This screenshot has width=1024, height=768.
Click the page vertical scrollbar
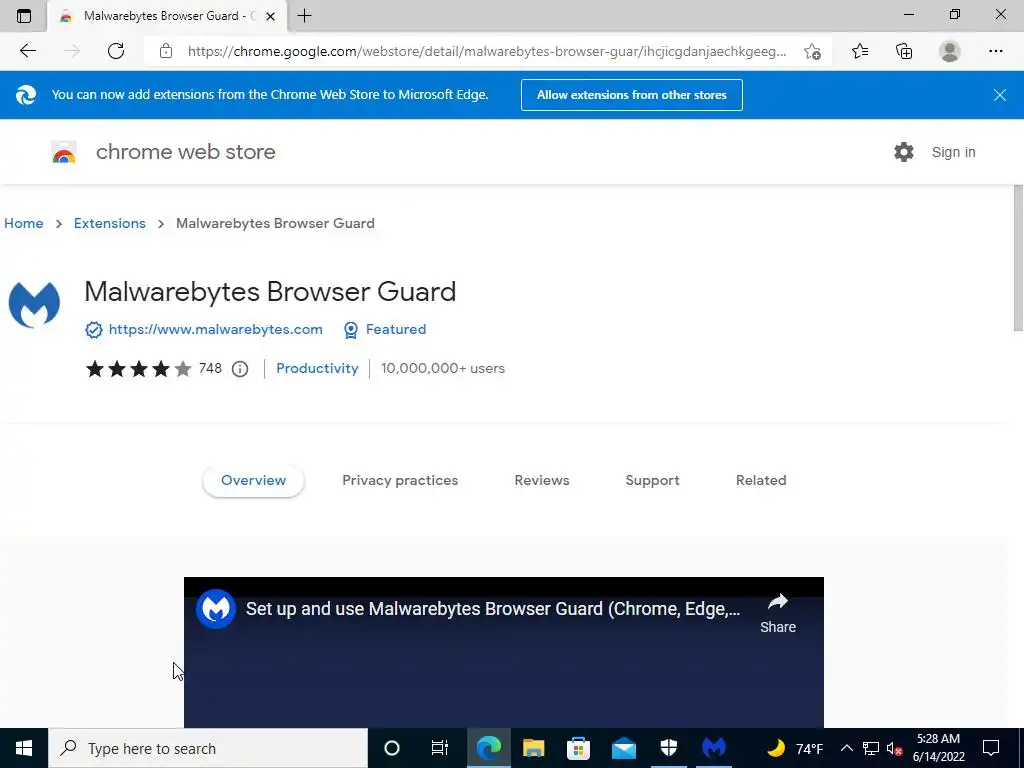pyautogui.click(x=1018, y=258)
